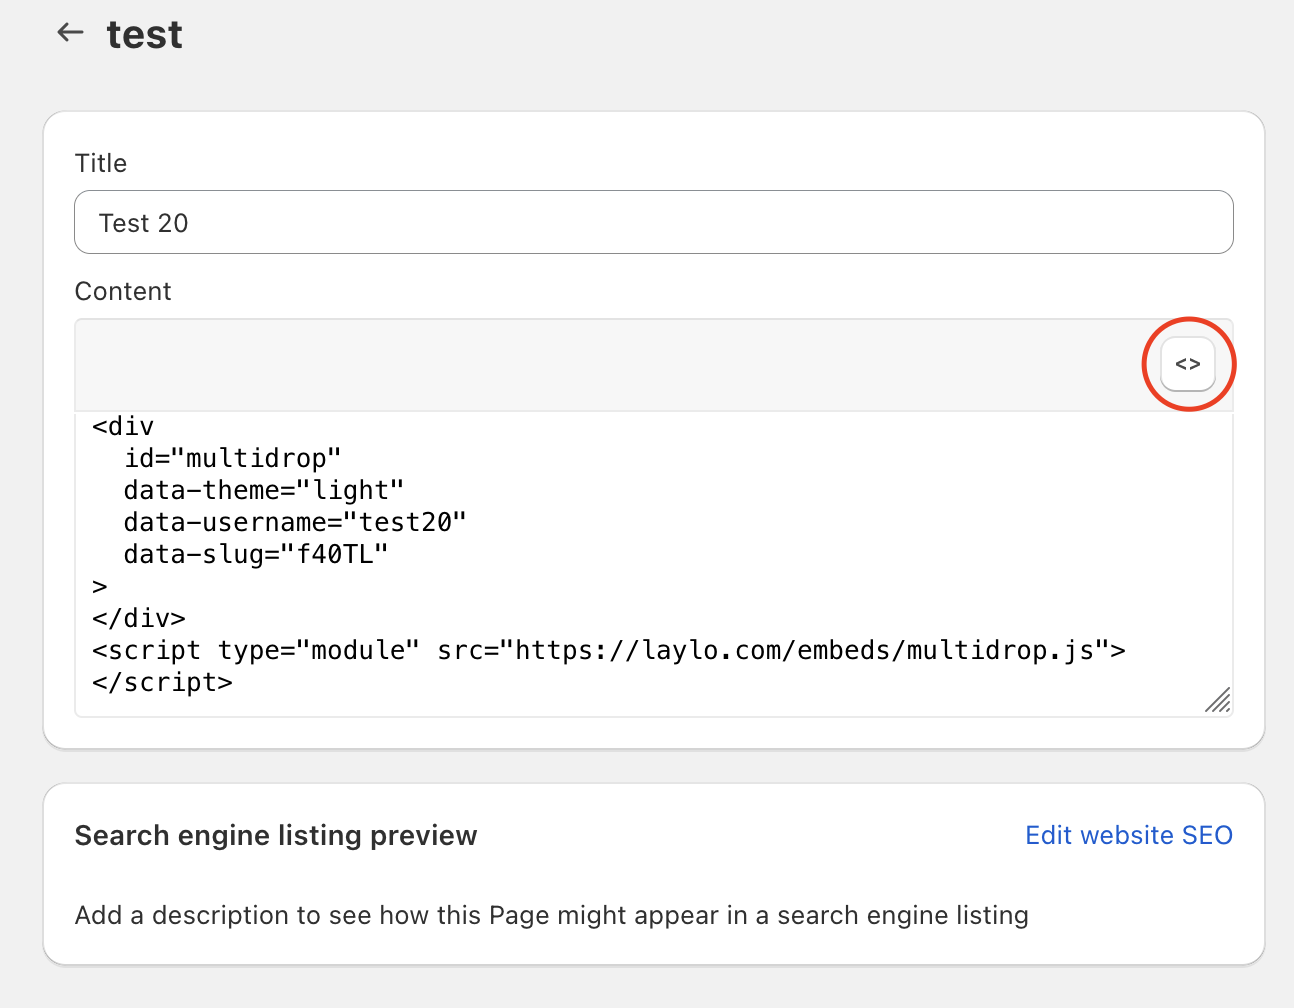Click the empty gray editor toolbar area

pos(600,365)
